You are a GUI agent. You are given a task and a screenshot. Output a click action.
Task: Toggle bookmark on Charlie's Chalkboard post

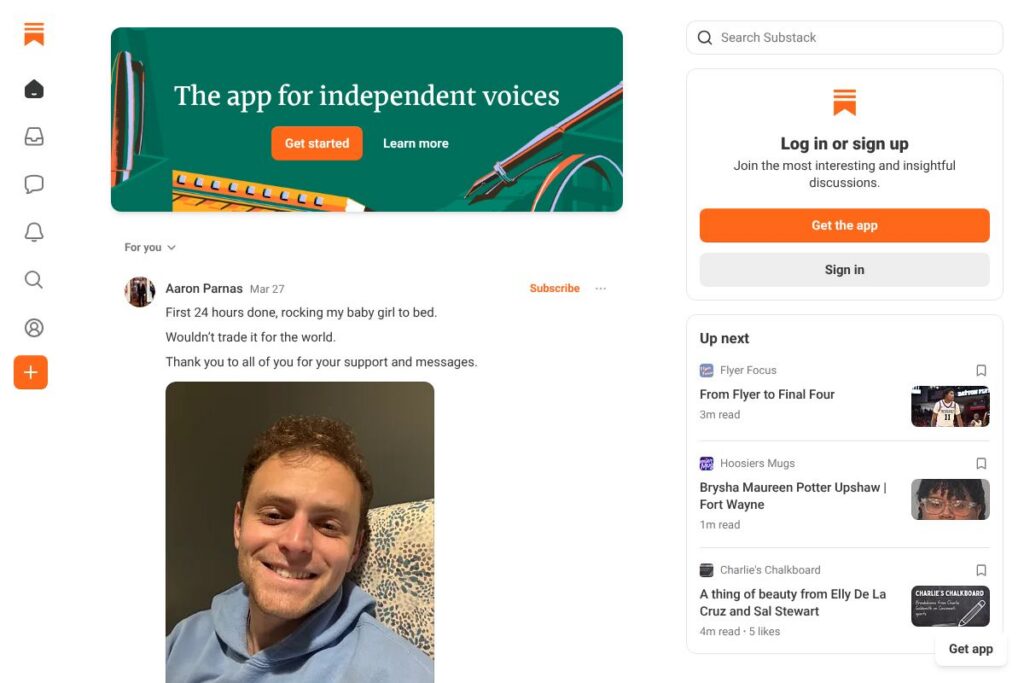[x=981, y=570]
